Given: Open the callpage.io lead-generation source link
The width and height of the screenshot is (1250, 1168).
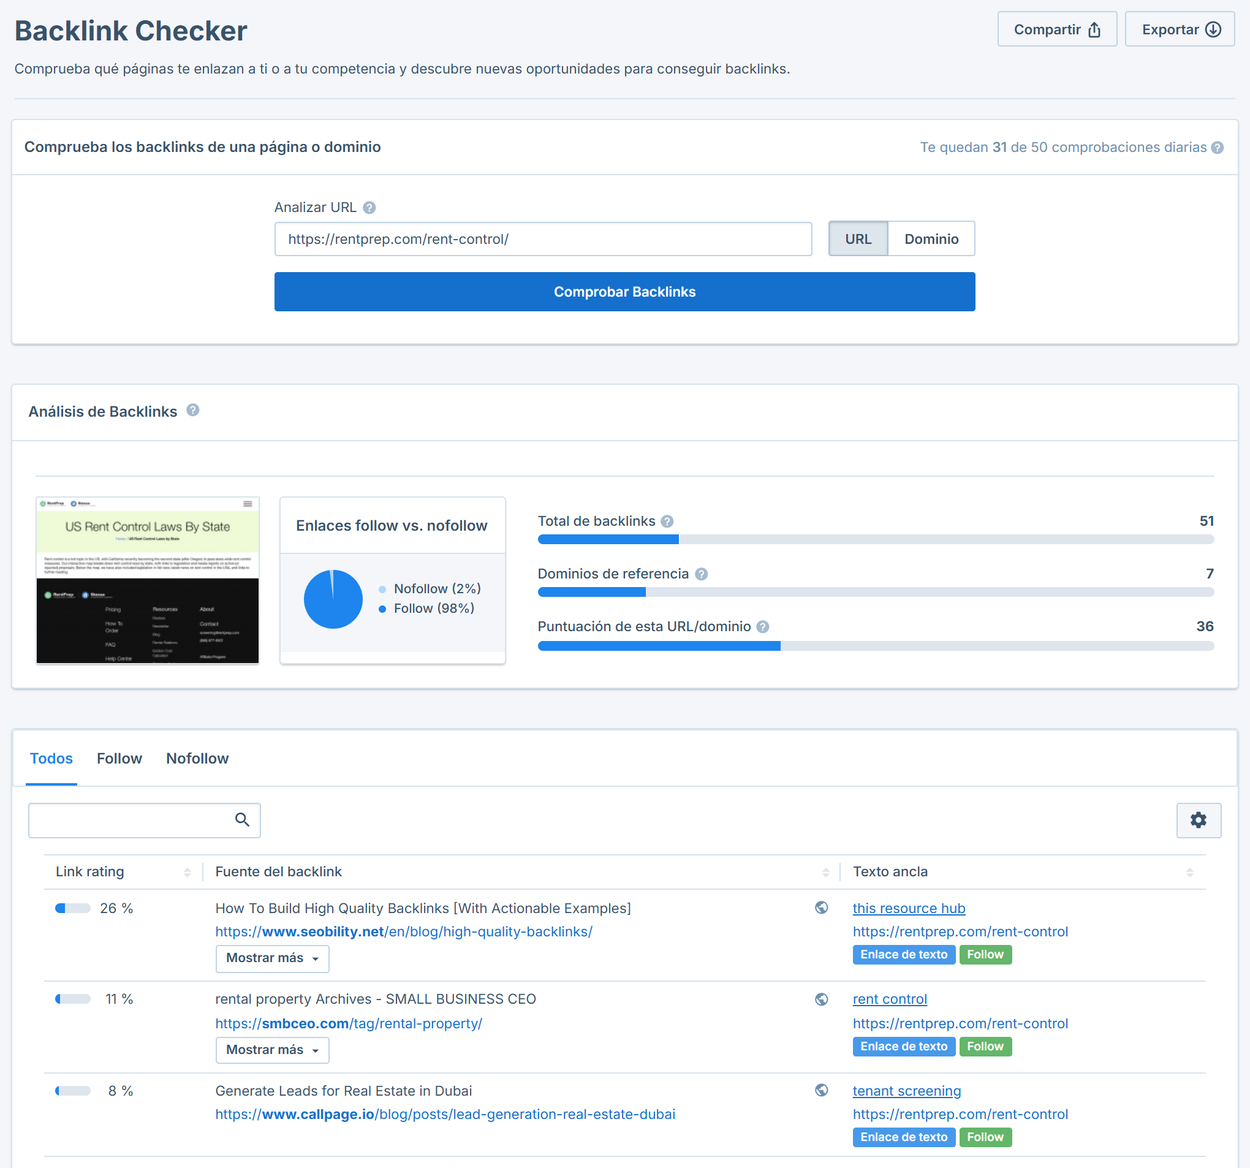Looking at the screenshot, I should click(445, 1114).
